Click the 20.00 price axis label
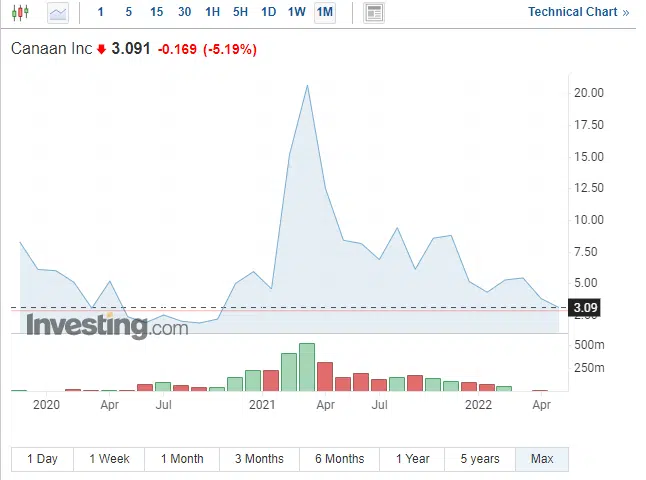Image resolution: width=646 pixels, height=480 pixels. point(589,93)
